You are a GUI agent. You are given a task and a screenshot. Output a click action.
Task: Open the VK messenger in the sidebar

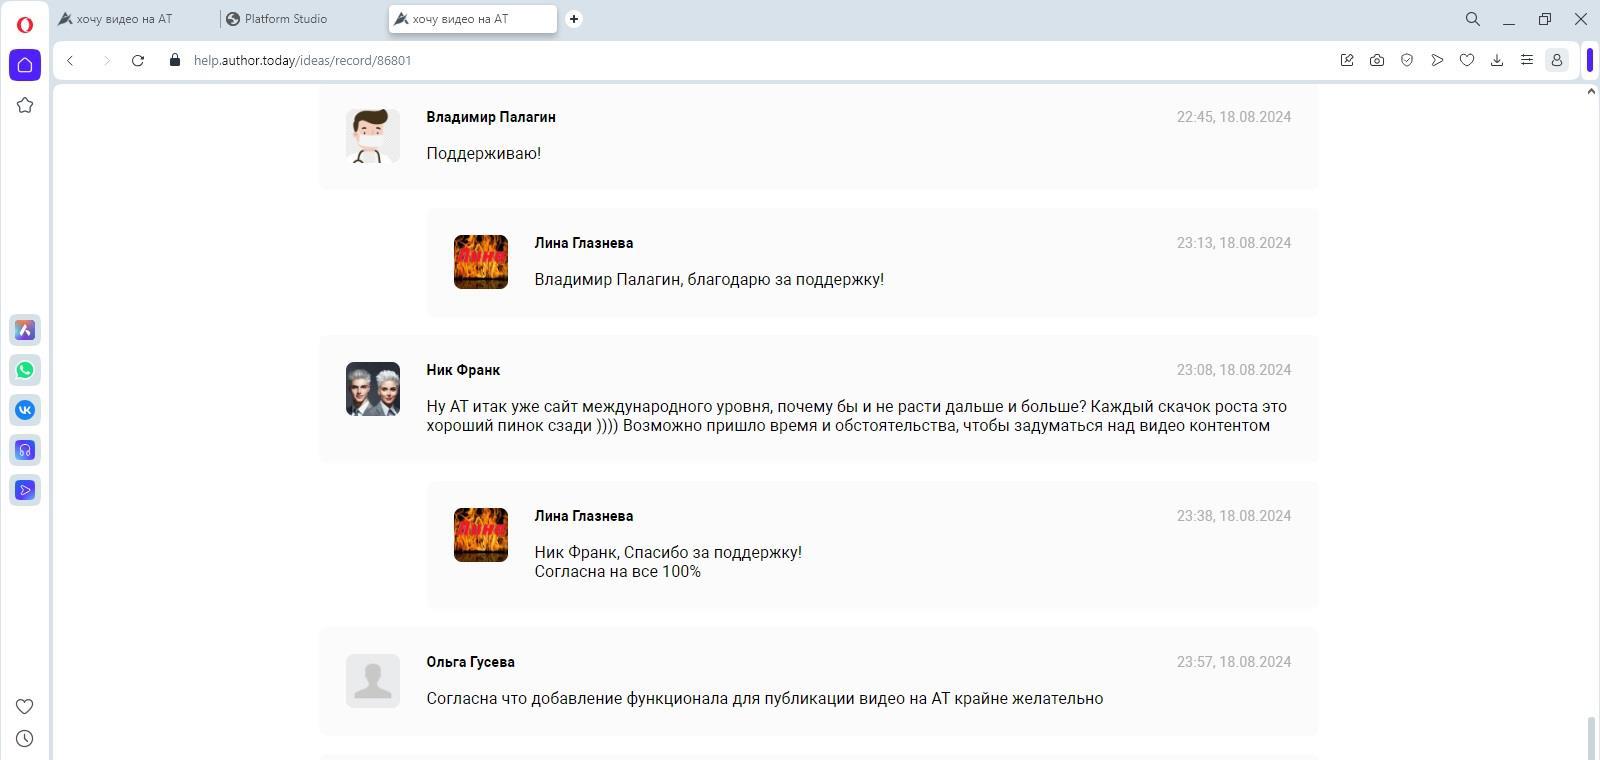click(x=25, y=410)
